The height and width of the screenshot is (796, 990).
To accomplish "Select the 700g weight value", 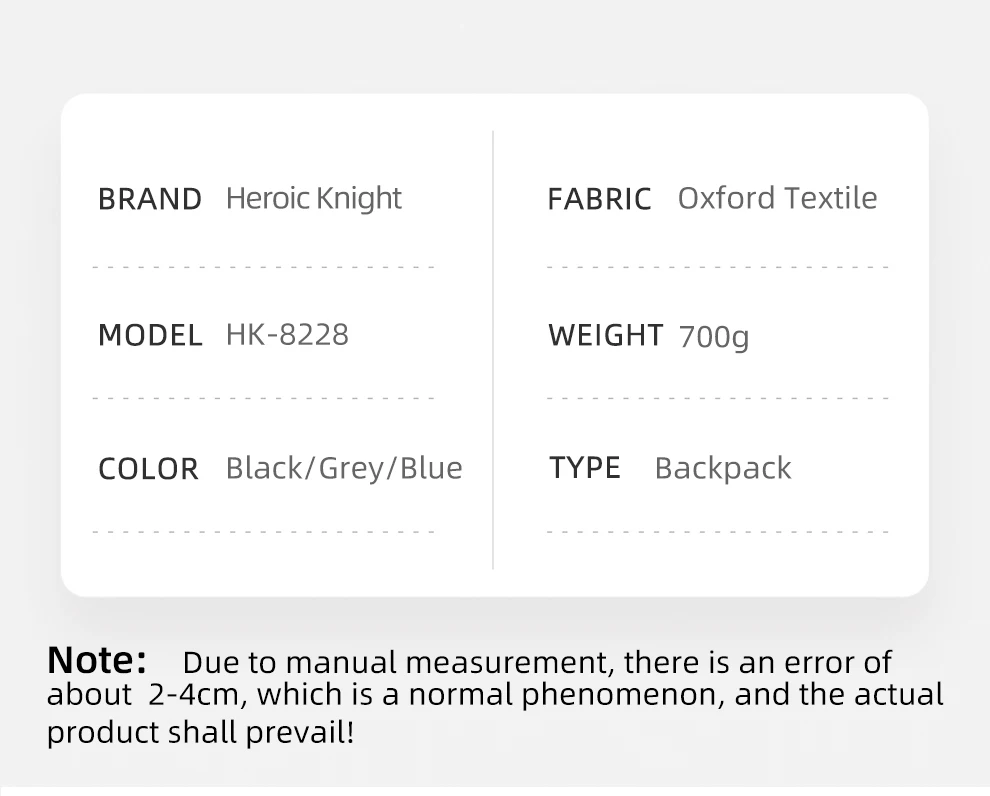I will (x=713, y=337).
